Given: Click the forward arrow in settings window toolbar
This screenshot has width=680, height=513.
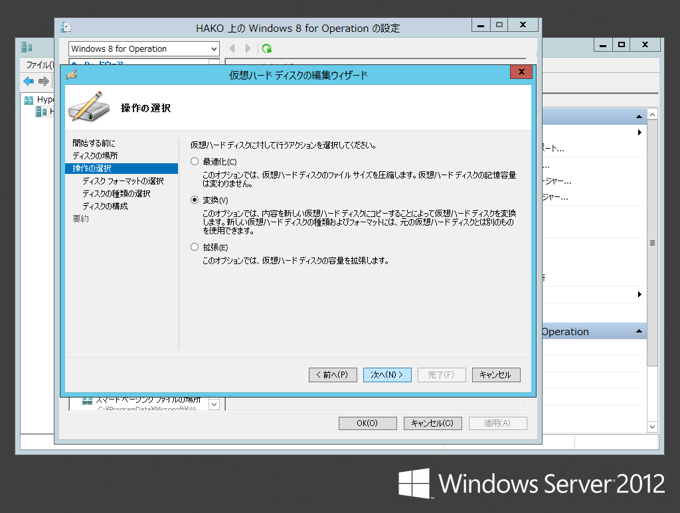Looking at the screenshot, I should pyautogui.click(x=248, y=49).
